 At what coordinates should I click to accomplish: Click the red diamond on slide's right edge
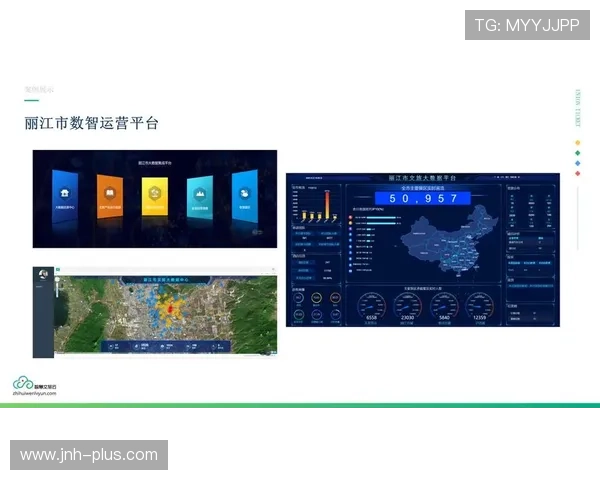(578, 173)
